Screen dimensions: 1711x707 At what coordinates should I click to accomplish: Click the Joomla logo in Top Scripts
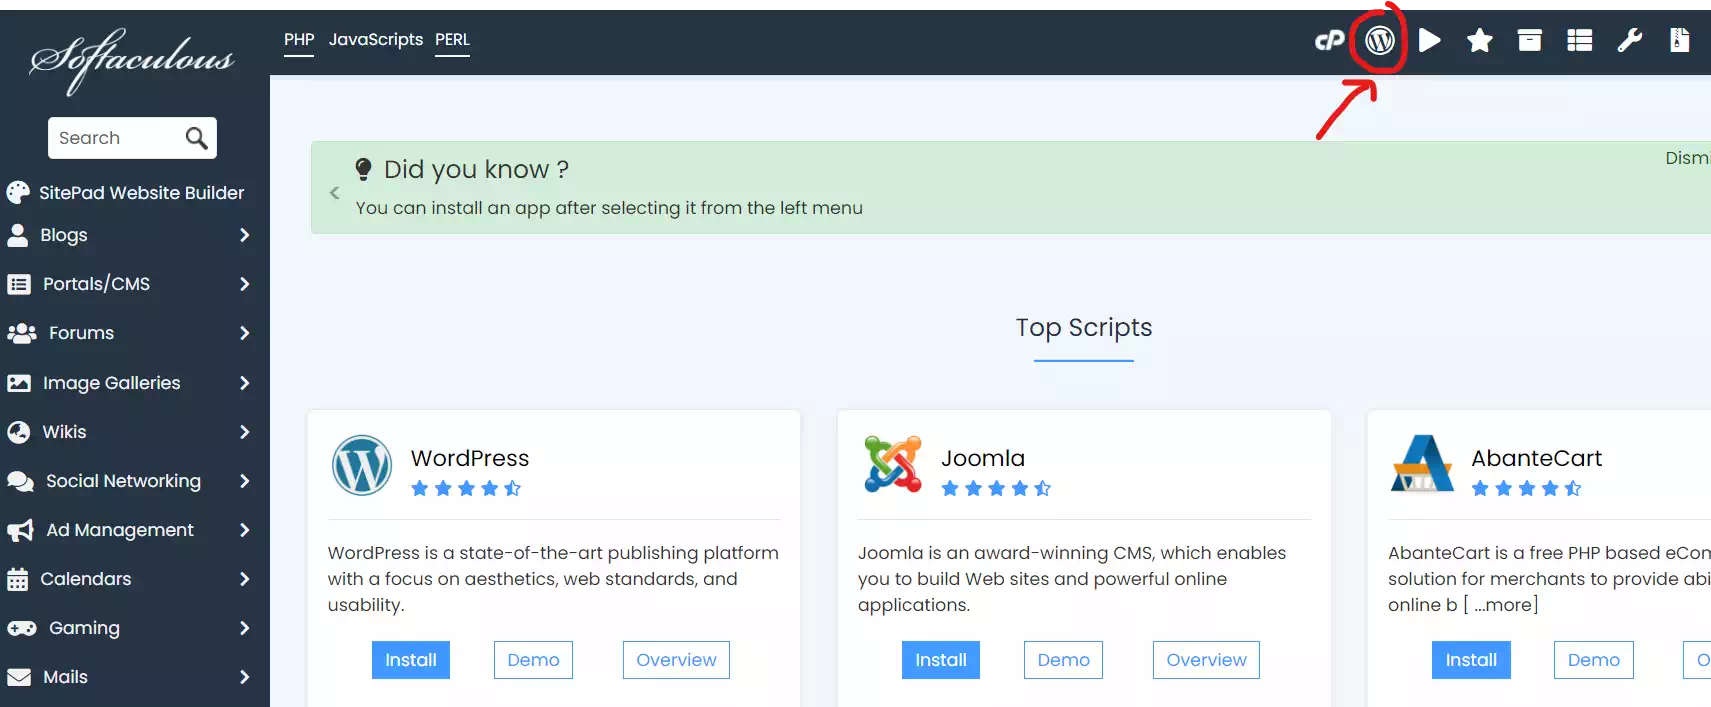click(x=893, y=464)
